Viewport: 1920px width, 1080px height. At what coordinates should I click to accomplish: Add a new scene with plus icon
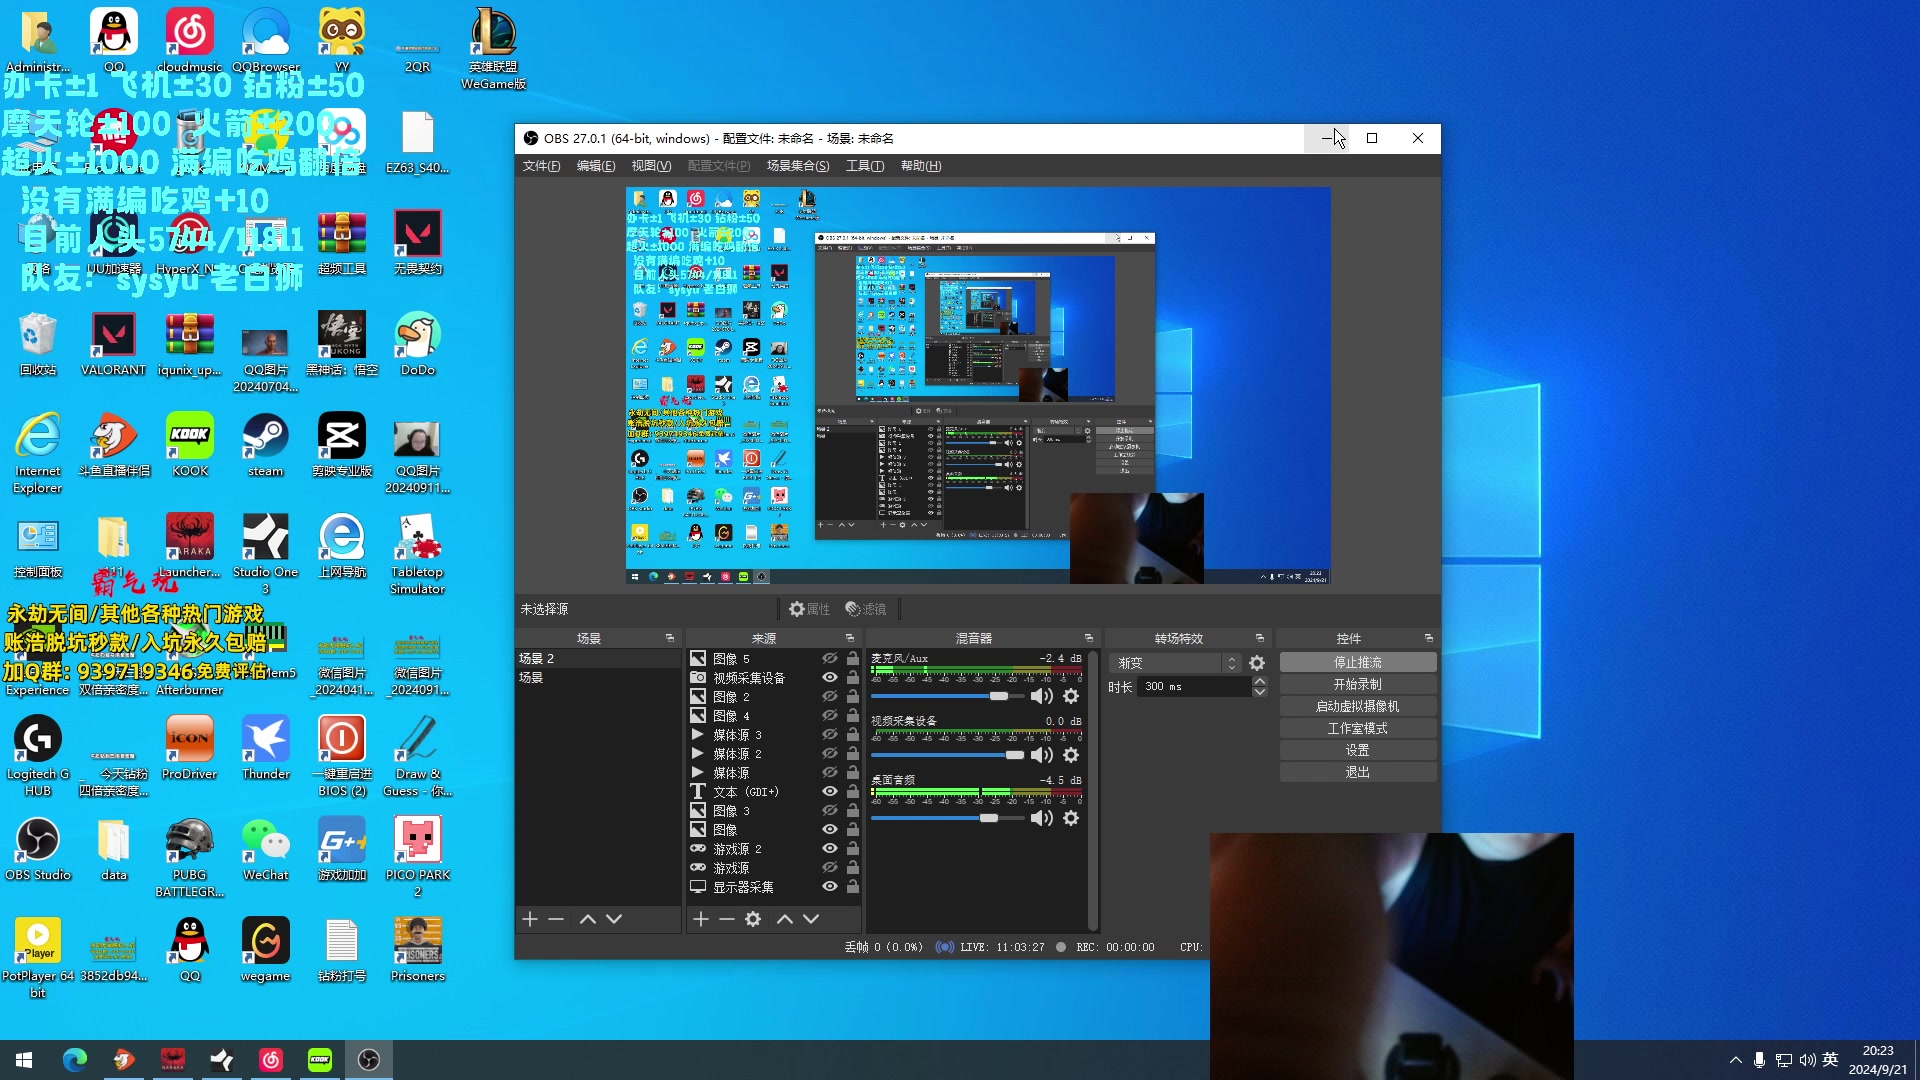coord(530,919)
